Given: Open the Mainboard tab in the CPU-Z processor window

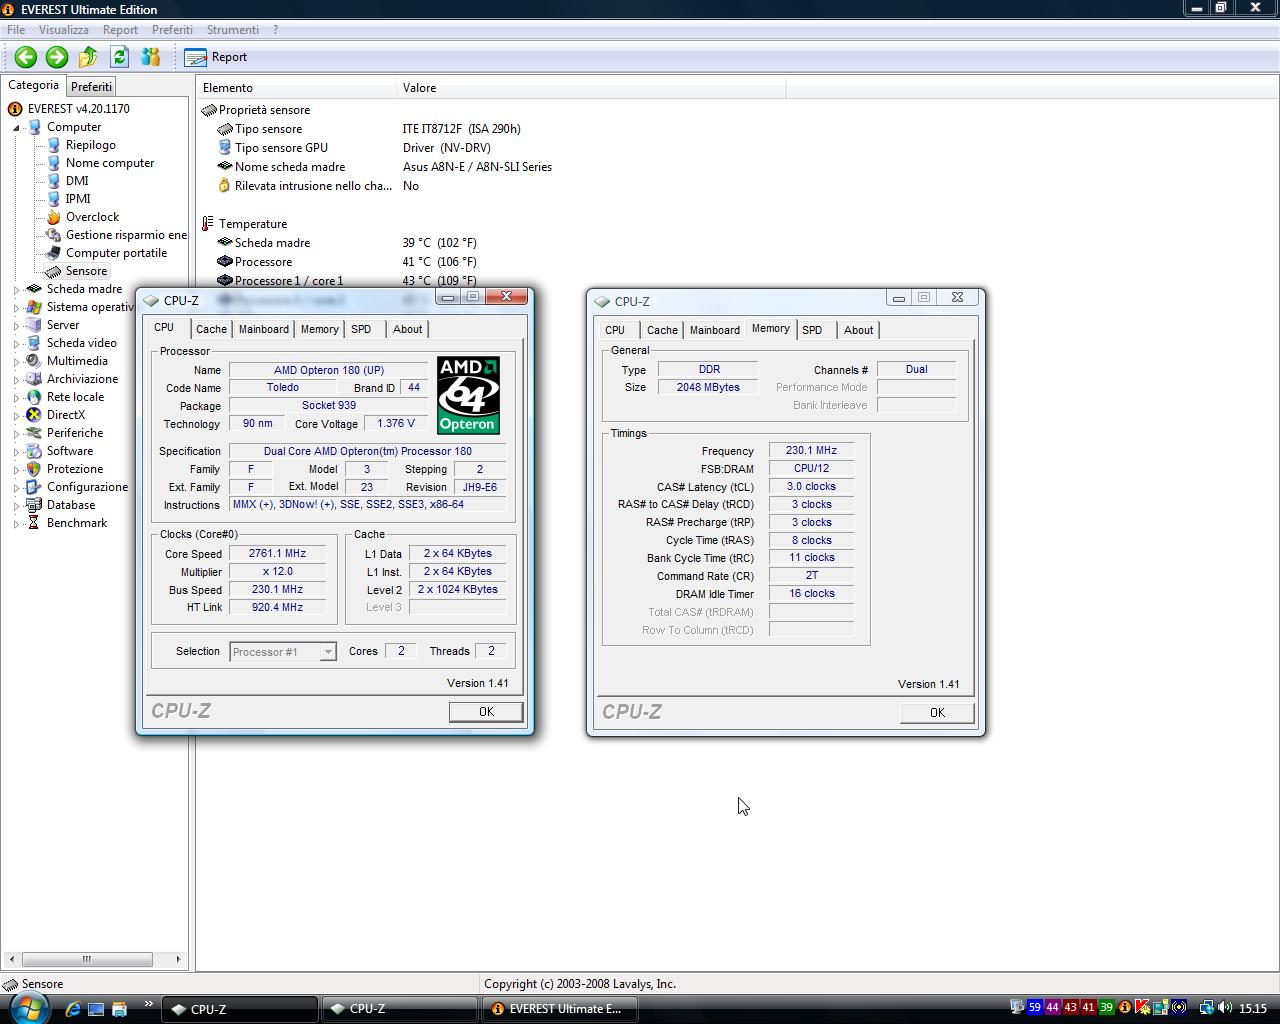Looking at the screenshot, I should [264, 329].
